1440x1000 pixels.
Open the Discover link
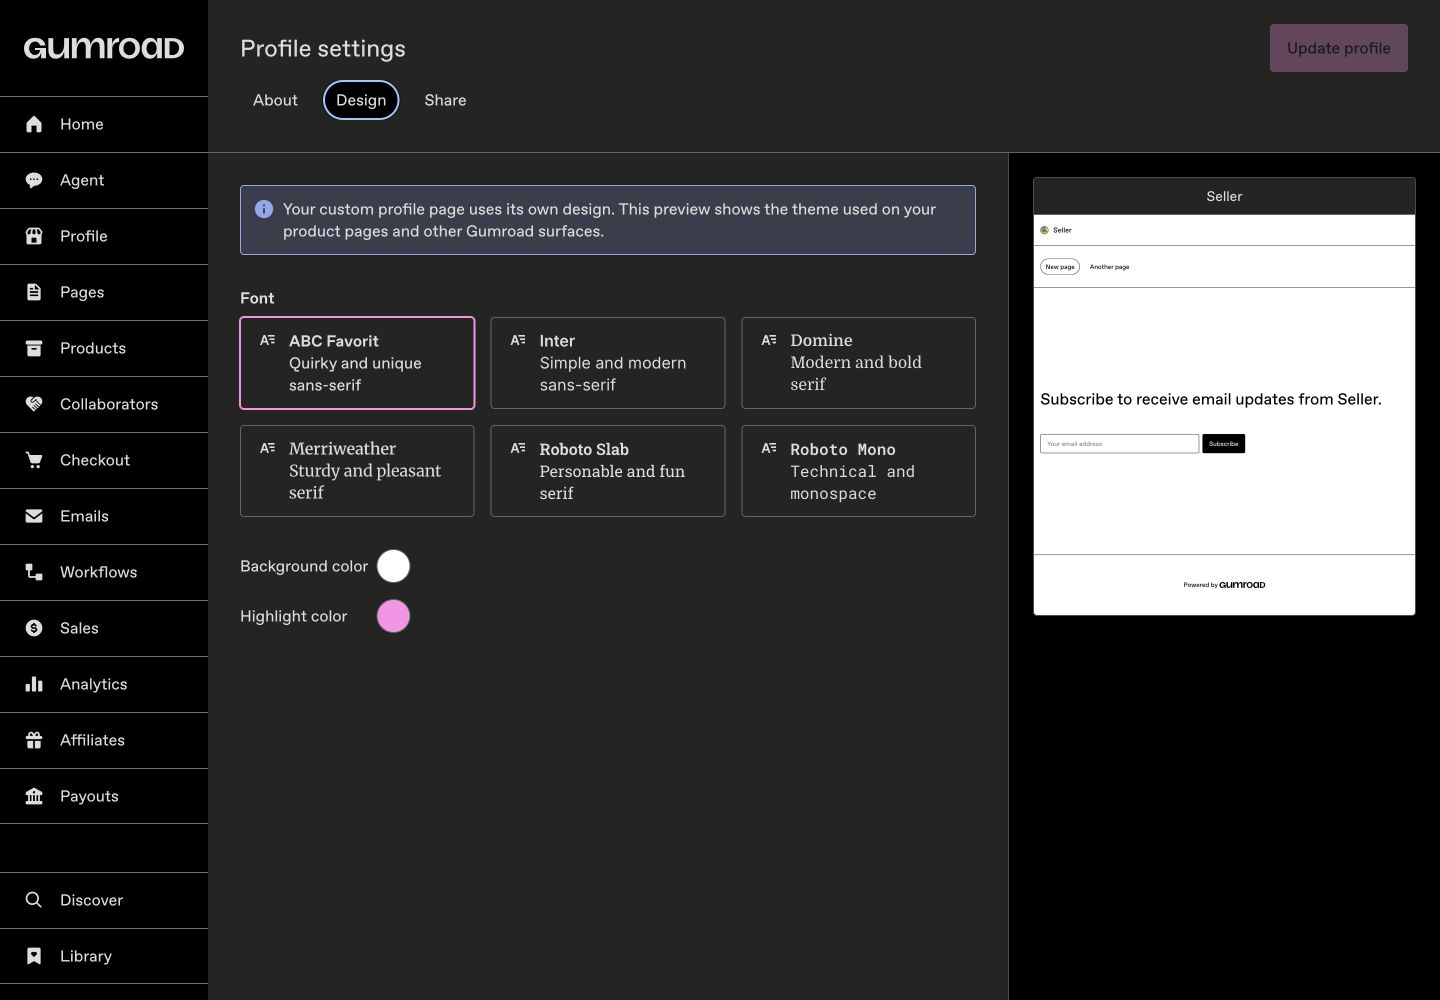tap(104, 900)
